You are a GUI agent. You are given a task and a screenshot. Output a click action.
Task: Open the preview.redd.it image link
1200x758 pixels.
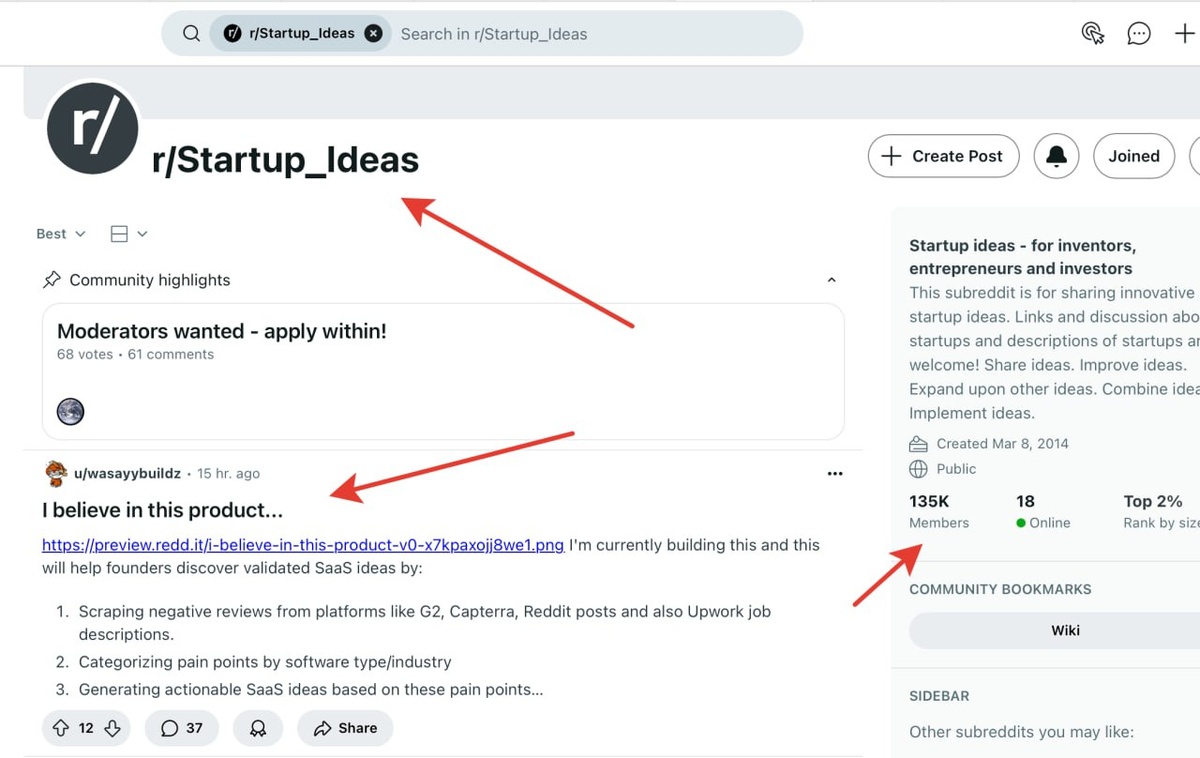[303, 545]
